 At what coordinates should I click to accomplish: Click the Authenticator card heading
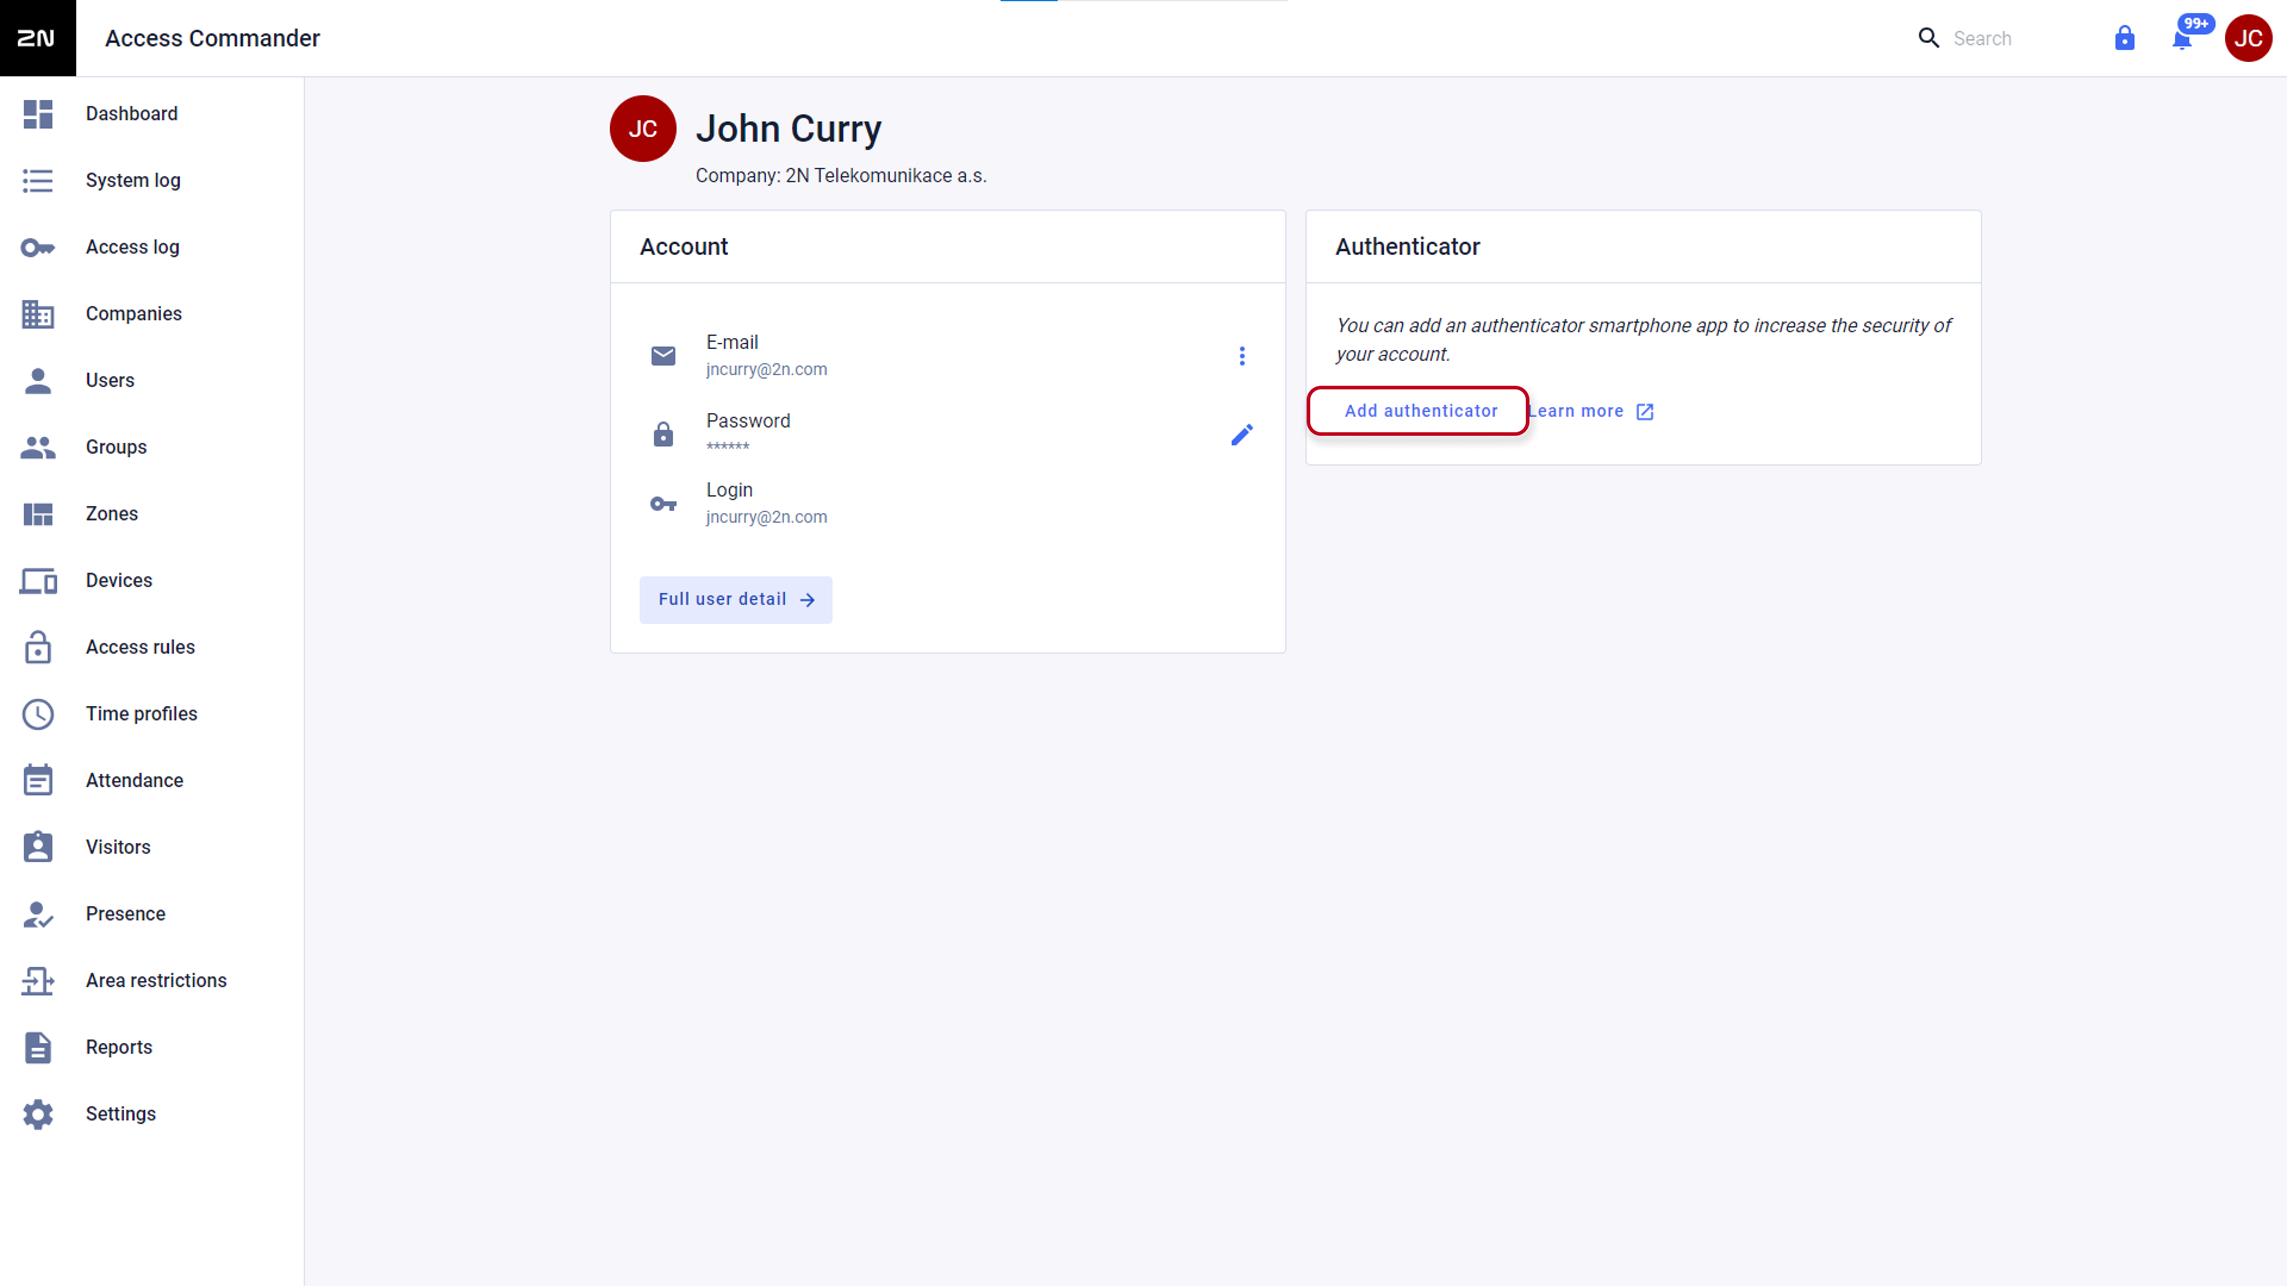point(1407,247)
